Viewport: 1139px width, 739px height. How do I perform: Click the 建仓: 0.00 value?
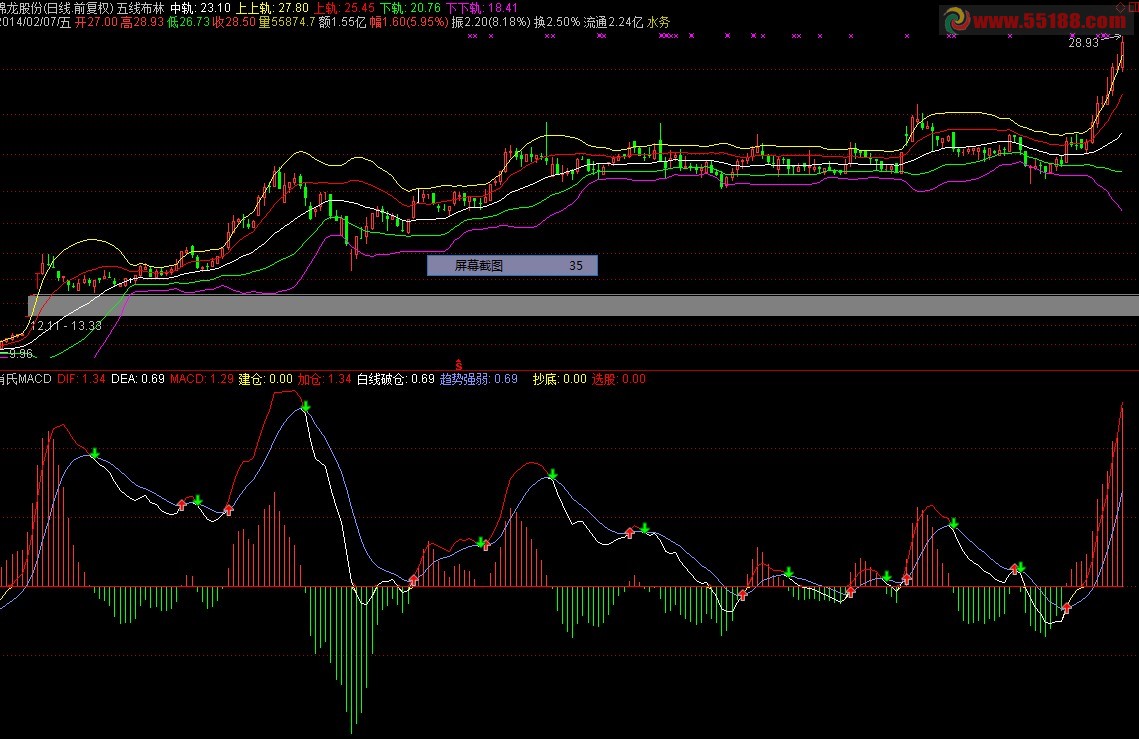point(266,379)
